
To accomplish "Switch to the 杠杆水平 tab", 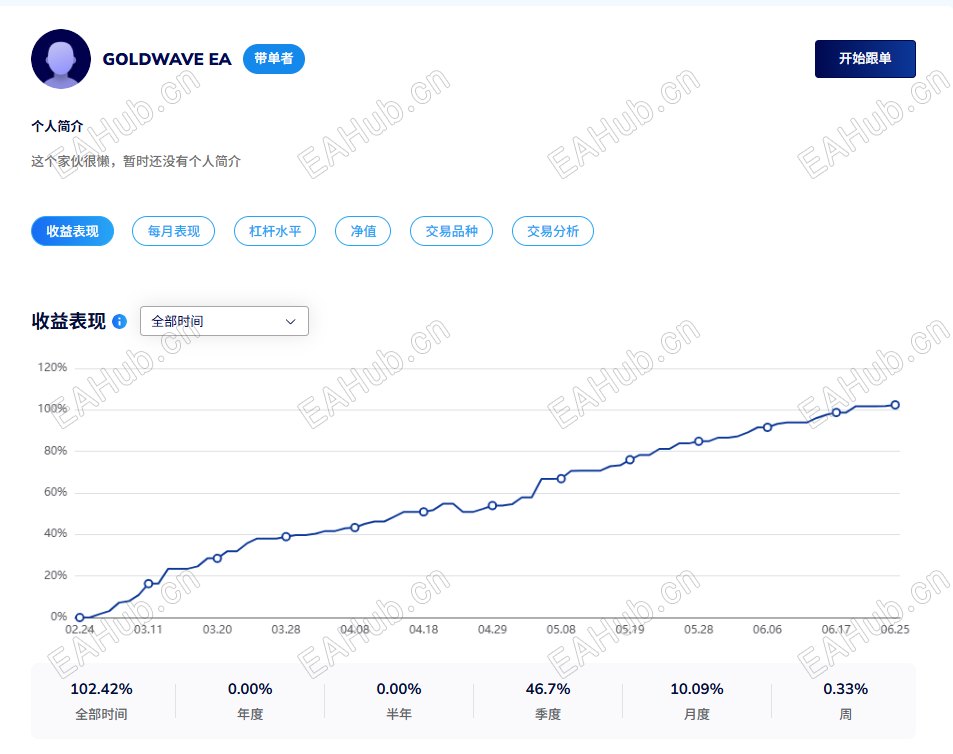I will (x=275, y=231).
